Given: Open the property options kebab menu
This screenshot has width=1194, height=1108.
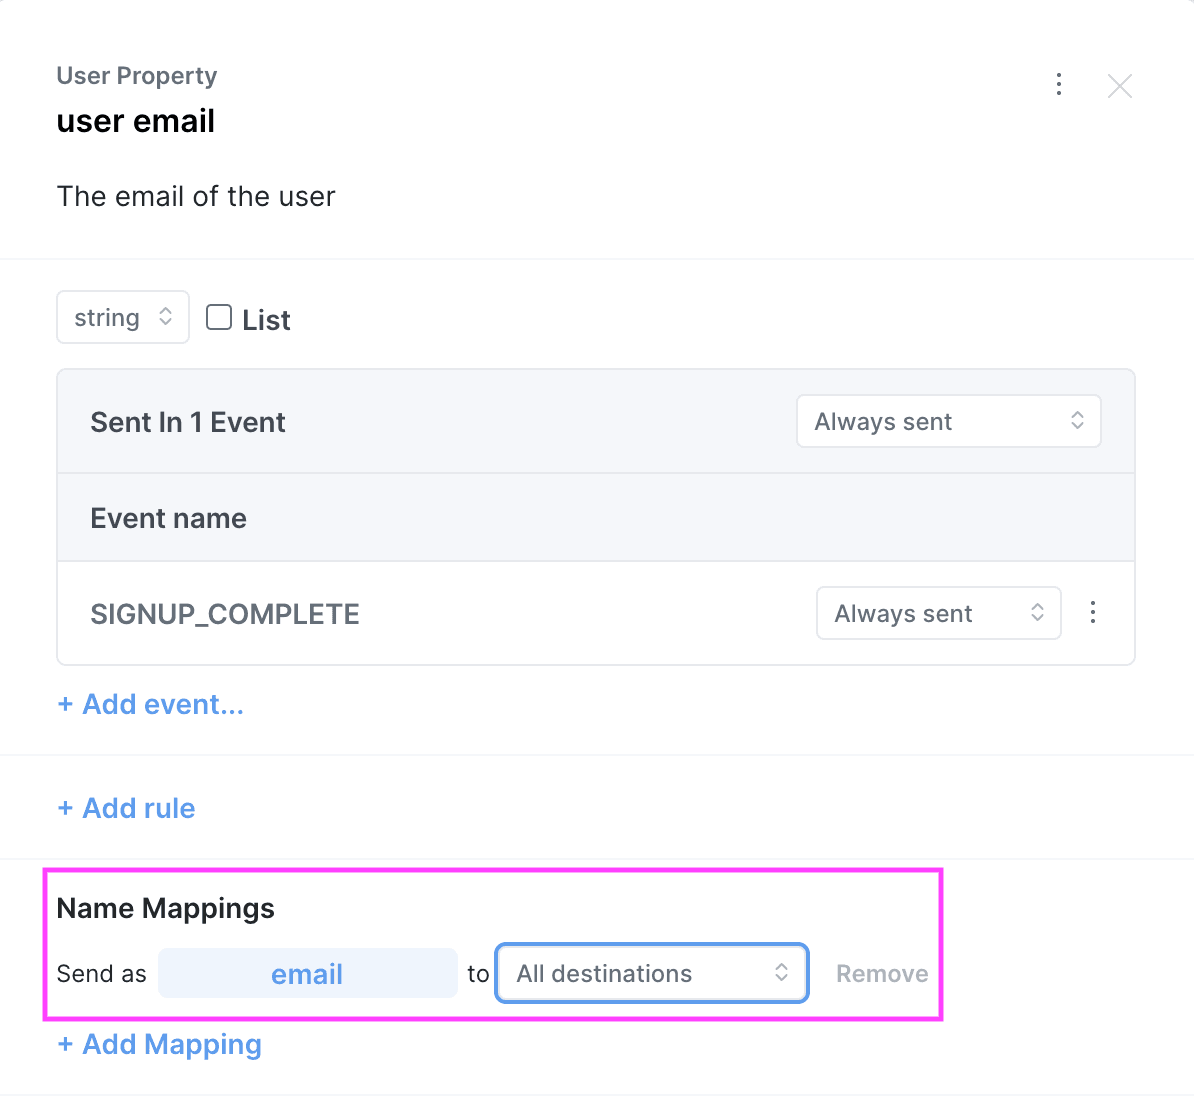Looking at the screenshot, I should coord(1059,84).
